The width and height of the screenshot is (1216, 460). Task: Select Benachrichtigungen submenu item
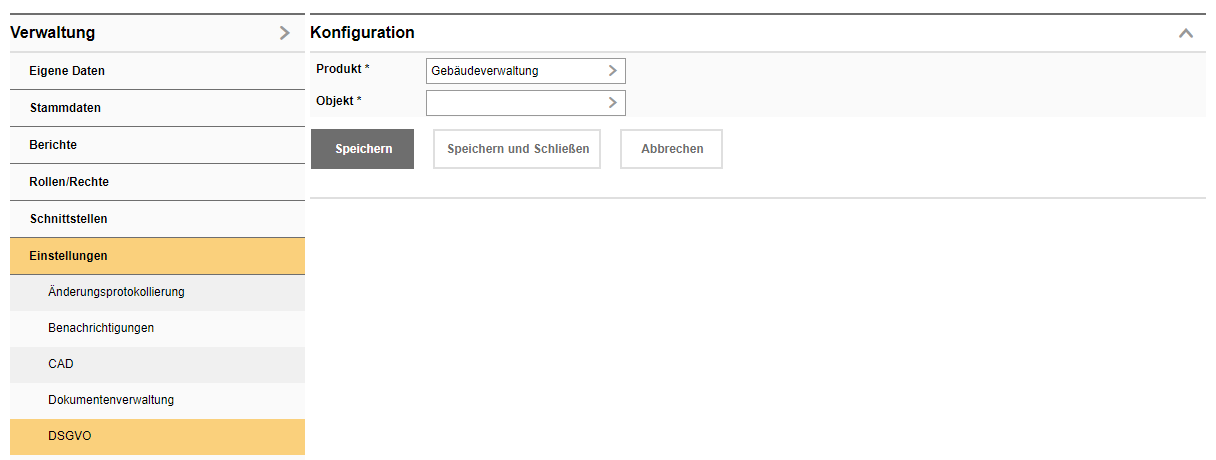pos(101,328)
